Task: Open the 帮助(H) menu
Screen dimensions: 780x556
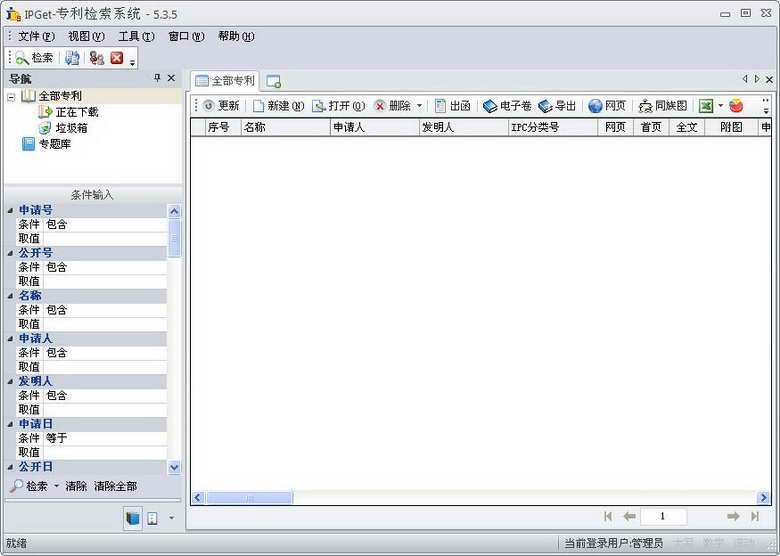Action: pos(236,36)
